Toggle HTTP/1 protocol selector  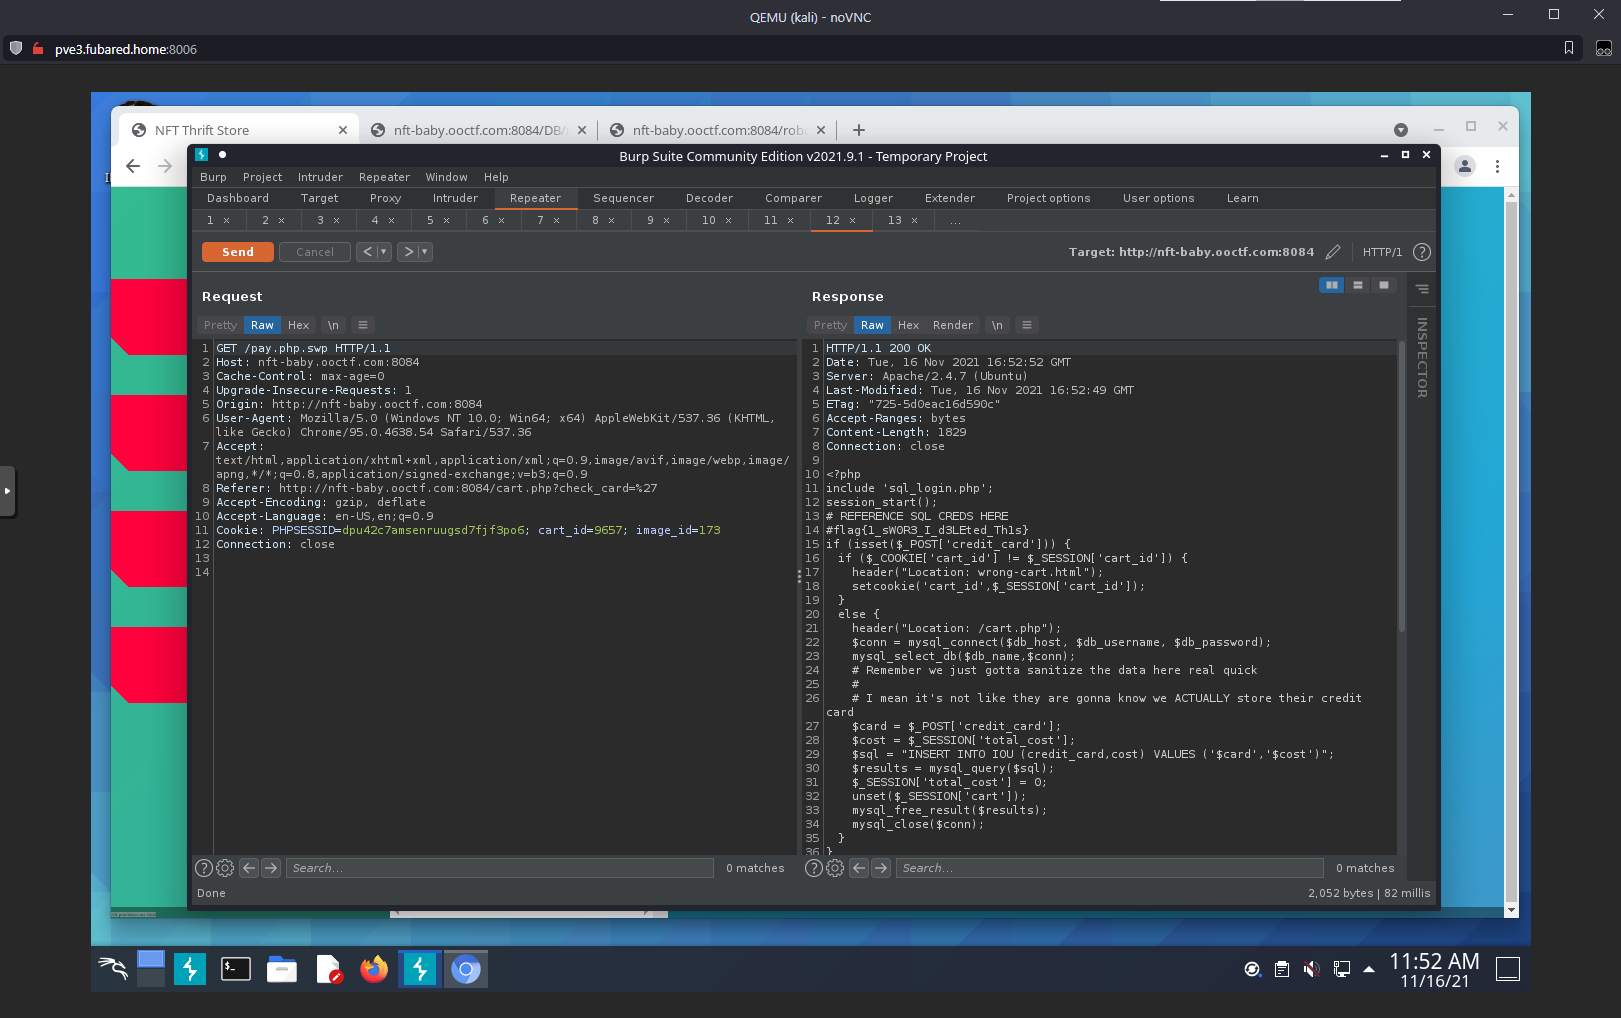1382,252
